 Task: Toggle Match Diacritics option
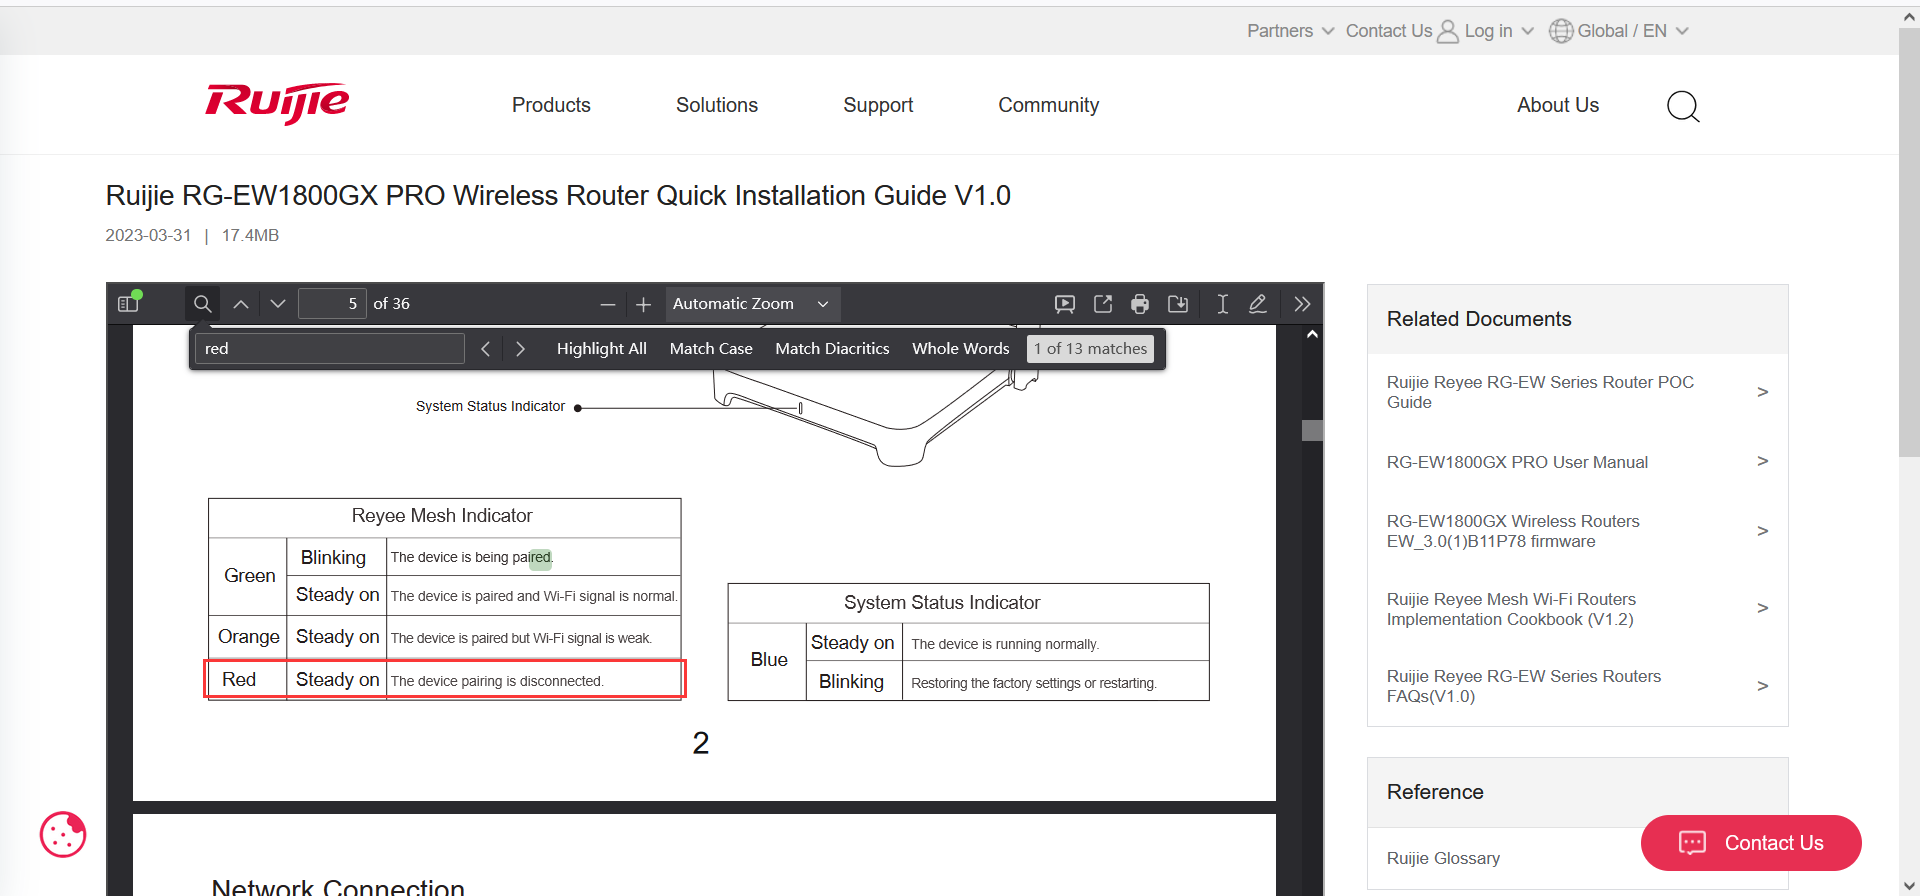click(832, 348)
